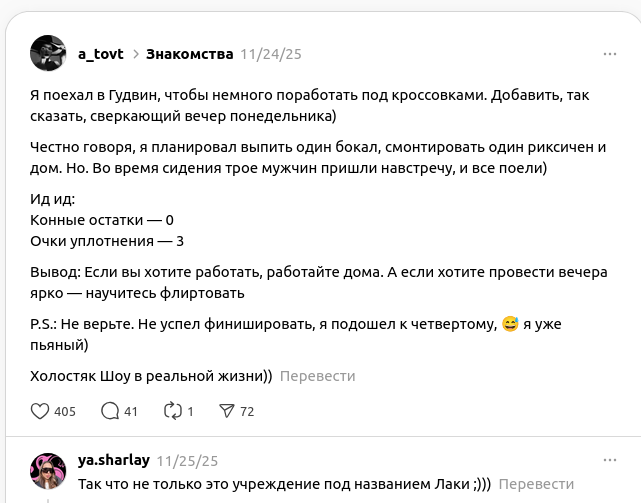
Task: Open replies via the comment bubble icon
Action: click(110, 411)
